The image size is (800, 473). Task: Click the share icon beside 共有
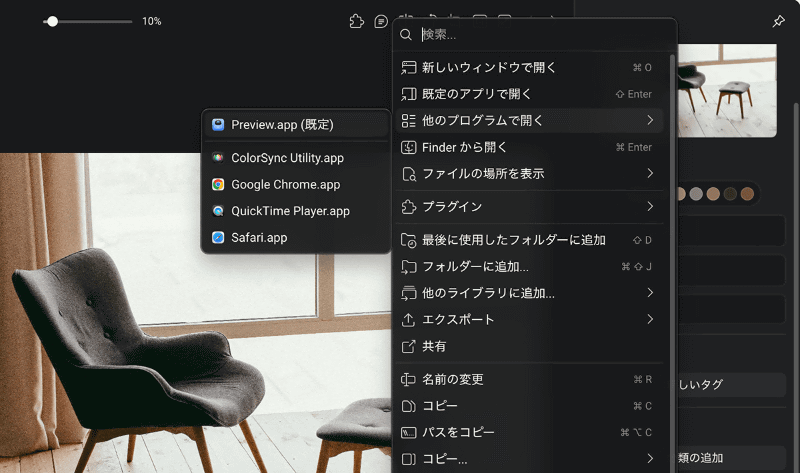409,346
